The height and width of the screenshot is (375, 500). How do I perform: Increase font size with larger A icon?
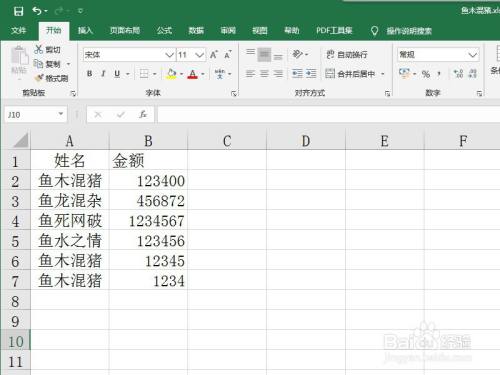tap(214, 55)
